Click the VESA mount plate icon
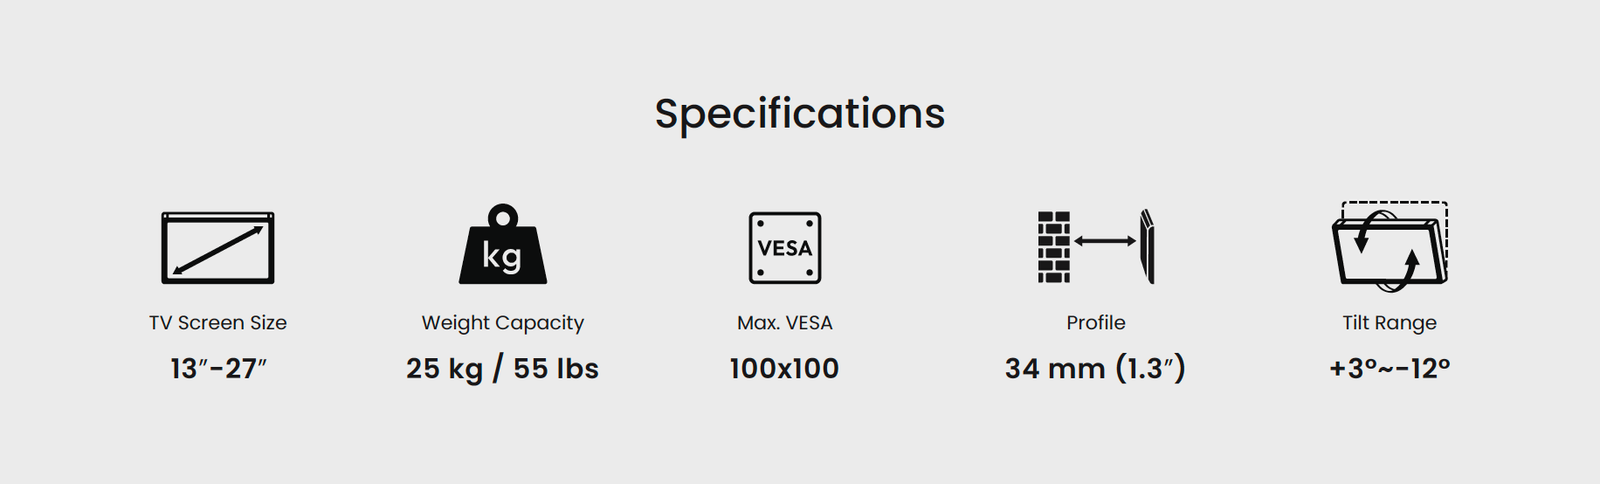This screenshot has height=484, width=1600. (x=785, y=248)
